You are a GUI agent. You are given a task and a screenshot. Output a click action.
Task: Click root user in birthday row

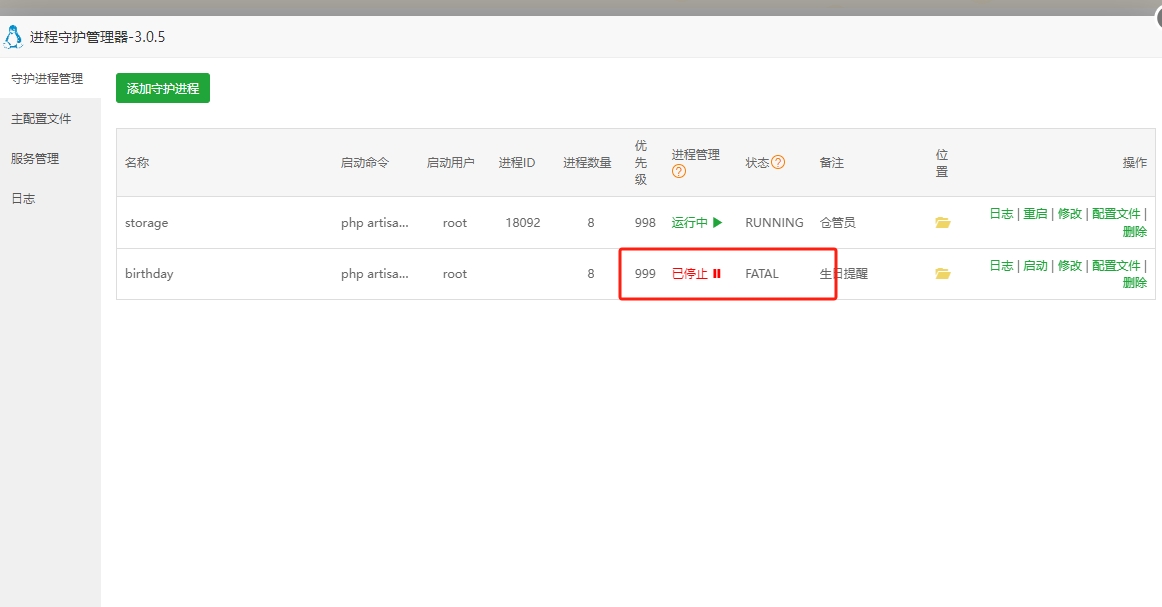455,273
